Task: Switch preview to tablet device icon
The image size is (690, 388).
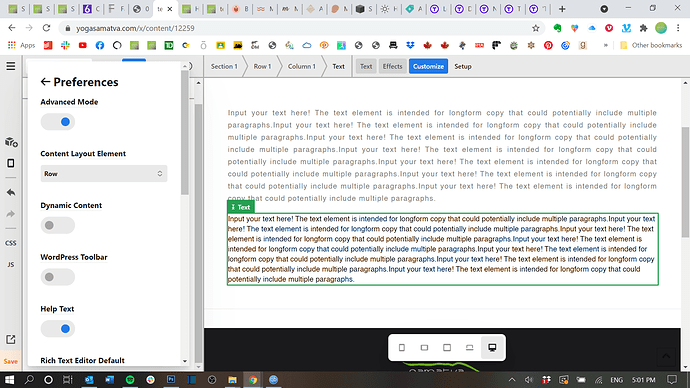Action: (447, 348)
